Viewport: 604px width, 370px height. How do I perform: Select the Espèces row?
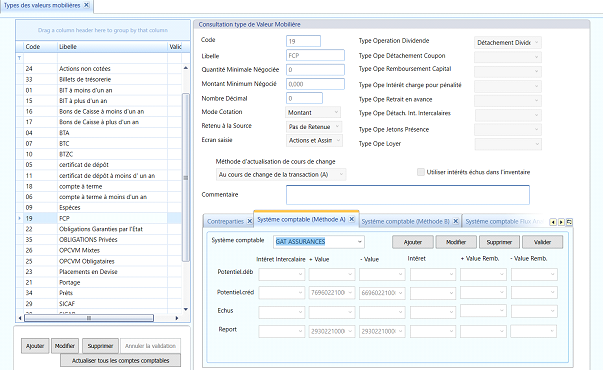click(99, 208)
